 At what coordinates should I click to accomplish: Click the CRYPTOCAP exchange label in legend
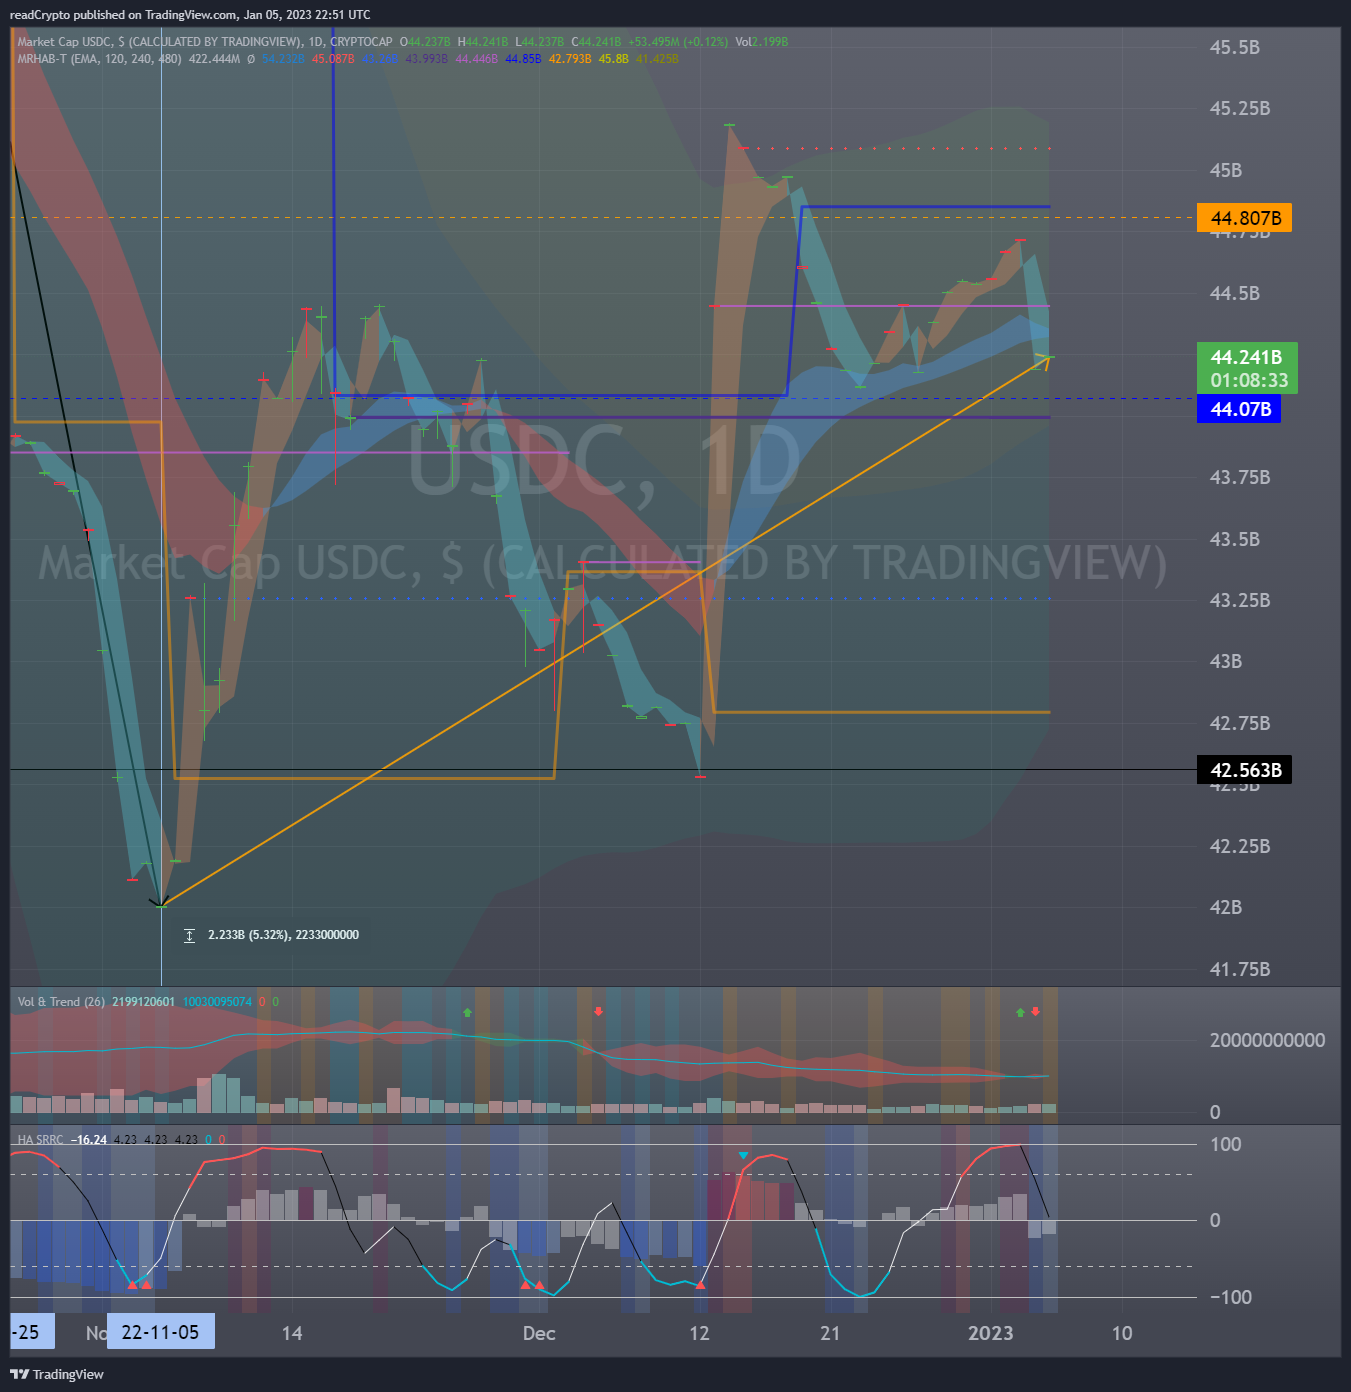361,42
